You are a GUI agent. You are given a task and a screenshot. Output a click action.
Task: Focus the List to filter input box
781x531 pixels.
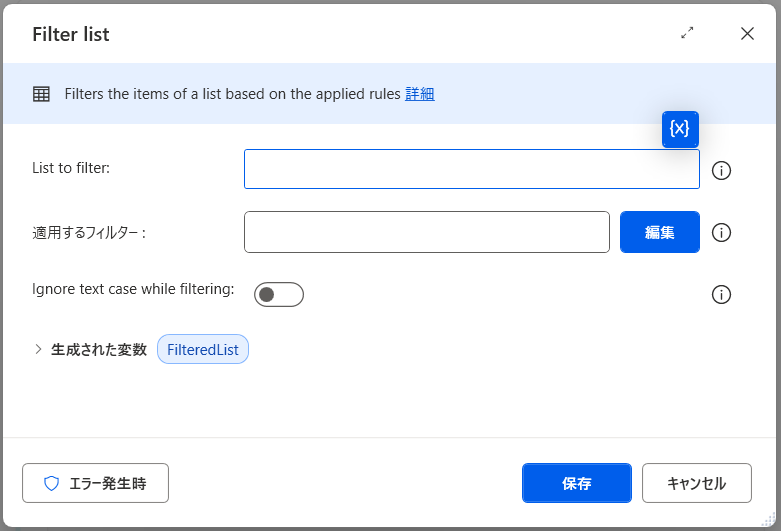[x=472, y=169]
